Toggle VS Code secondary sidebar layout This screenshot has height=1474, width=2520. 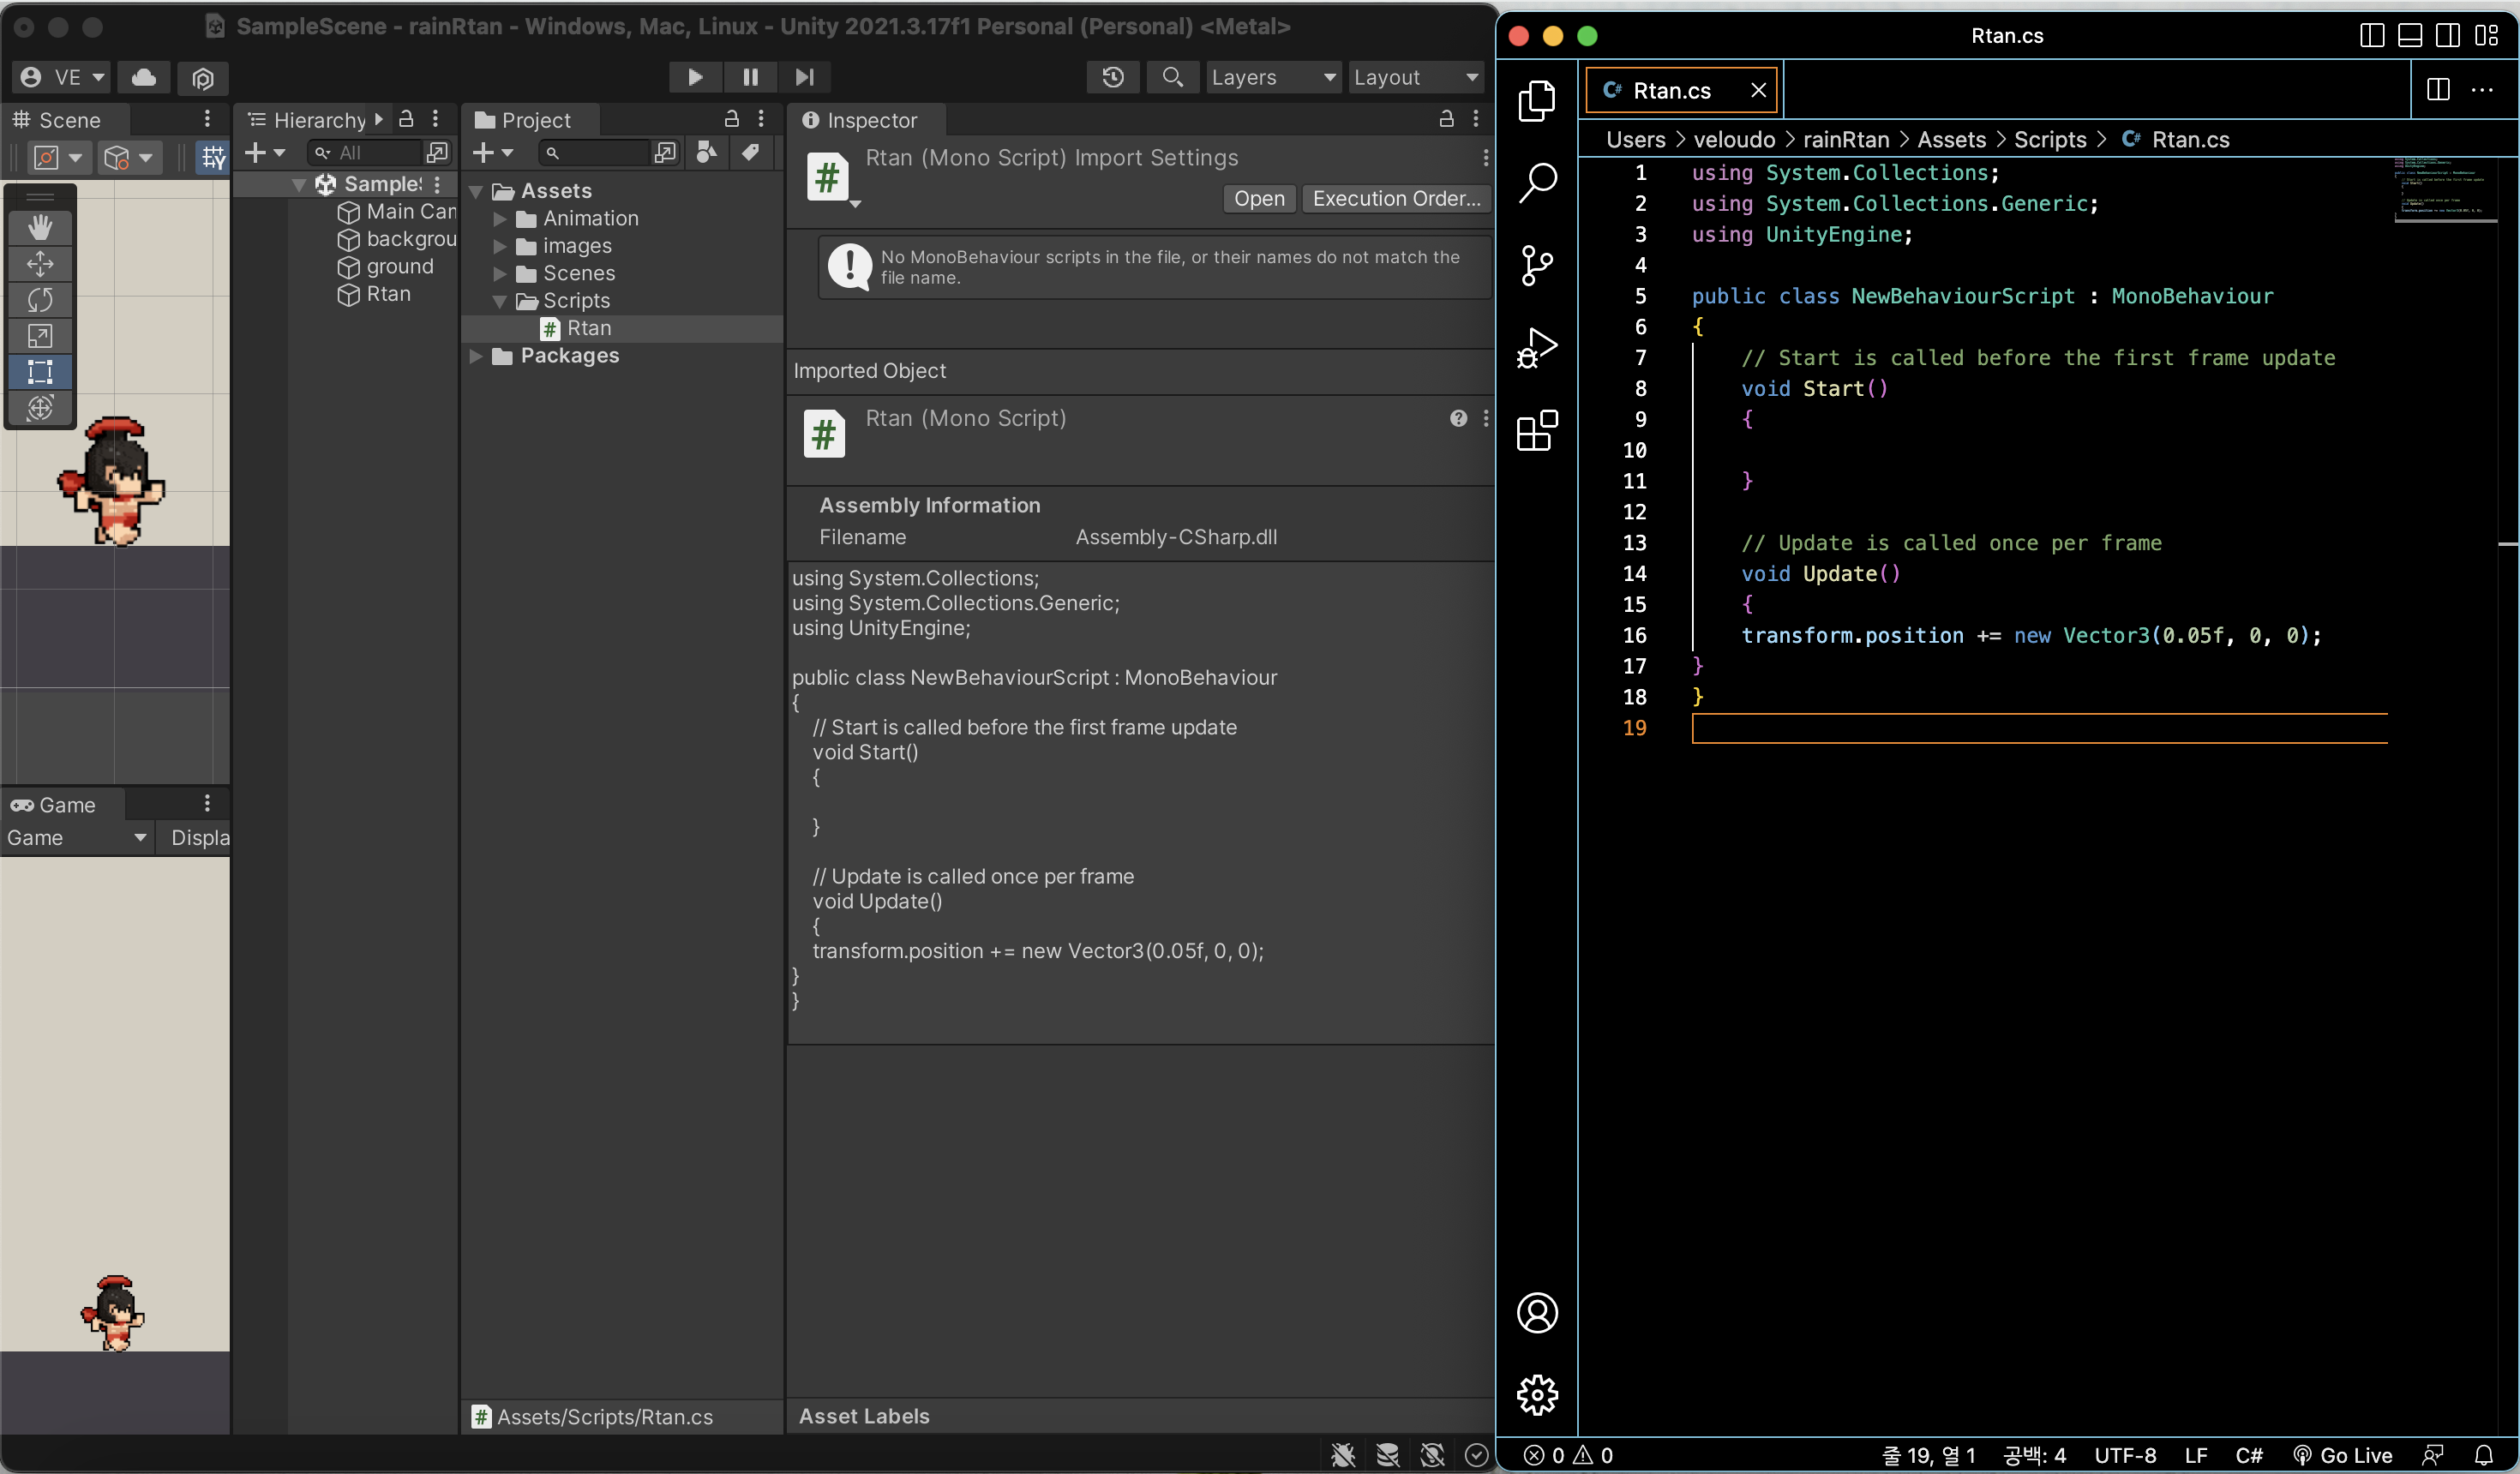[x=2448, y=35]
